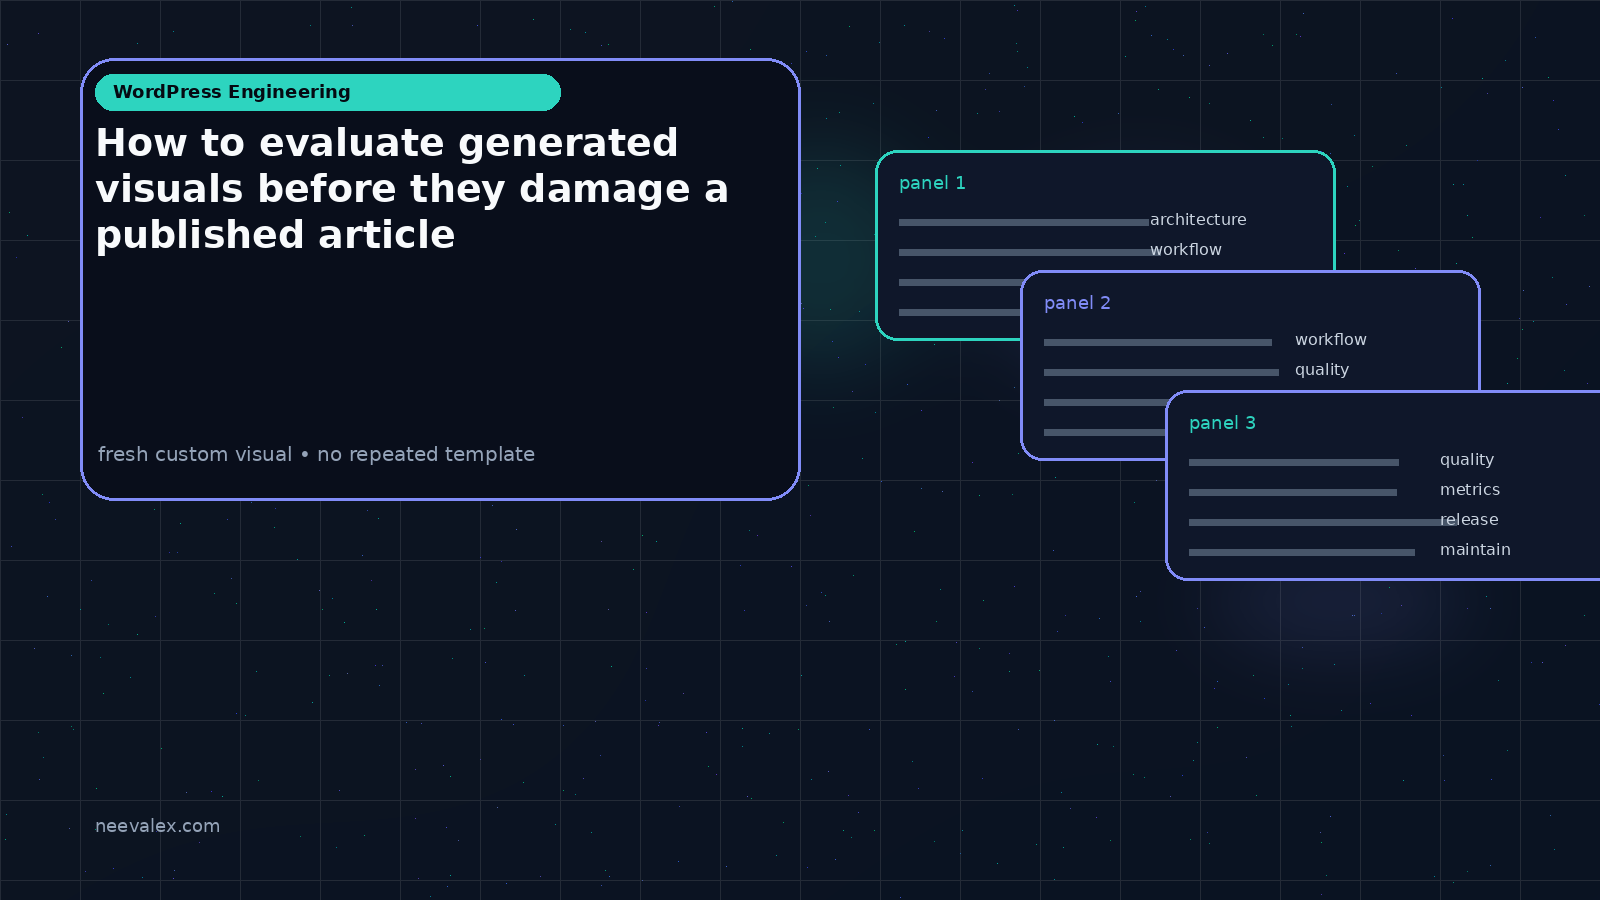Click 'workflow' label in panel 1
This screenshot has height=900, width=1600.
click(x=1186, y=249)
